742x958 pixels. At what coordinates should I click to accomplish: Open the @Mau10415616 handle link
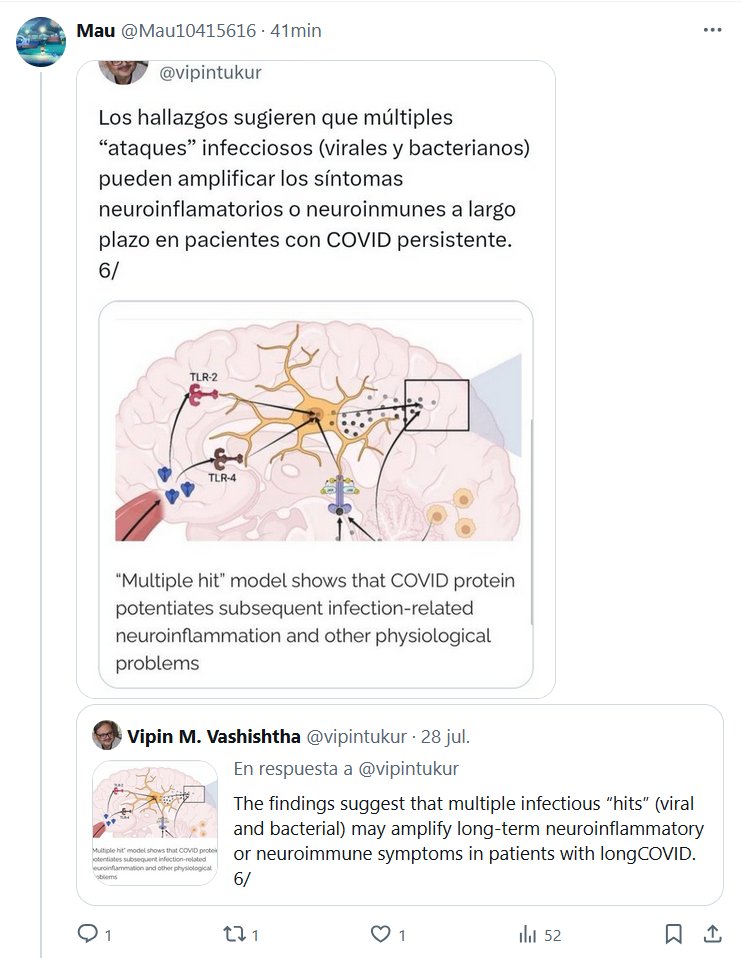pos(187,30)
